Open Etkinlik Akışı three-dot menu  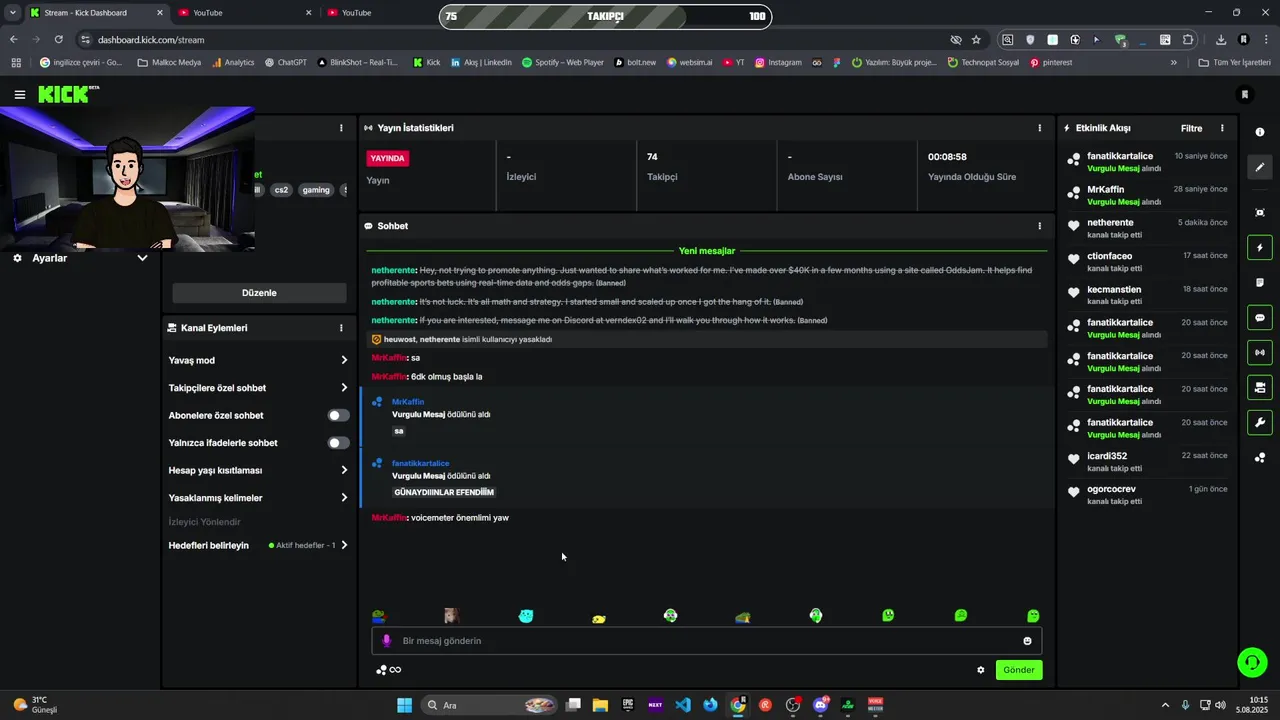coord(1221,128)
